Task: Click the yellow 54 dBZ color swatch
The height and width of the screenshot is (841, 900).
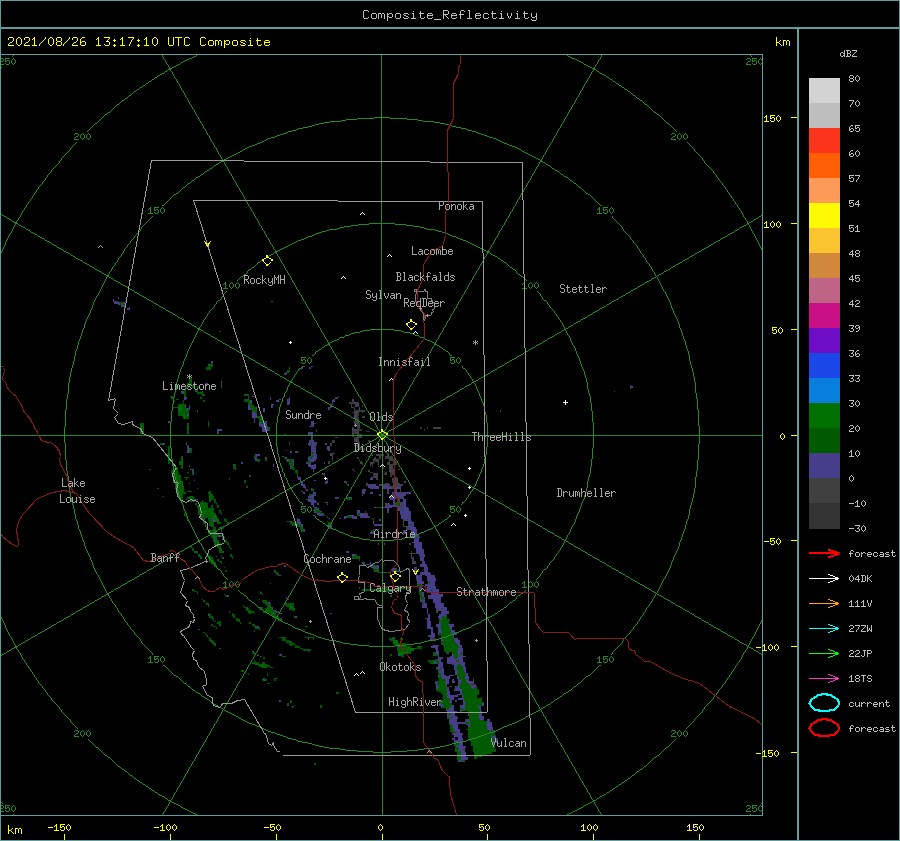Action: (824, 215)
